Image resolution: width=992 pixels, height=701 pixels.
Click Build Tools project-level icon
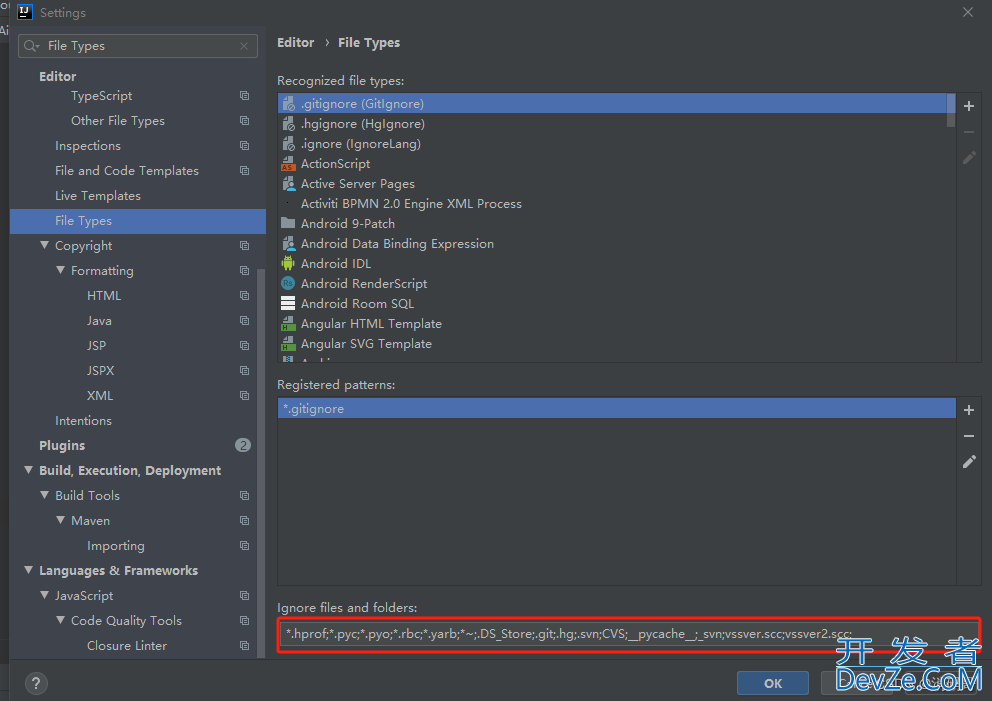[x=244, y=495]
